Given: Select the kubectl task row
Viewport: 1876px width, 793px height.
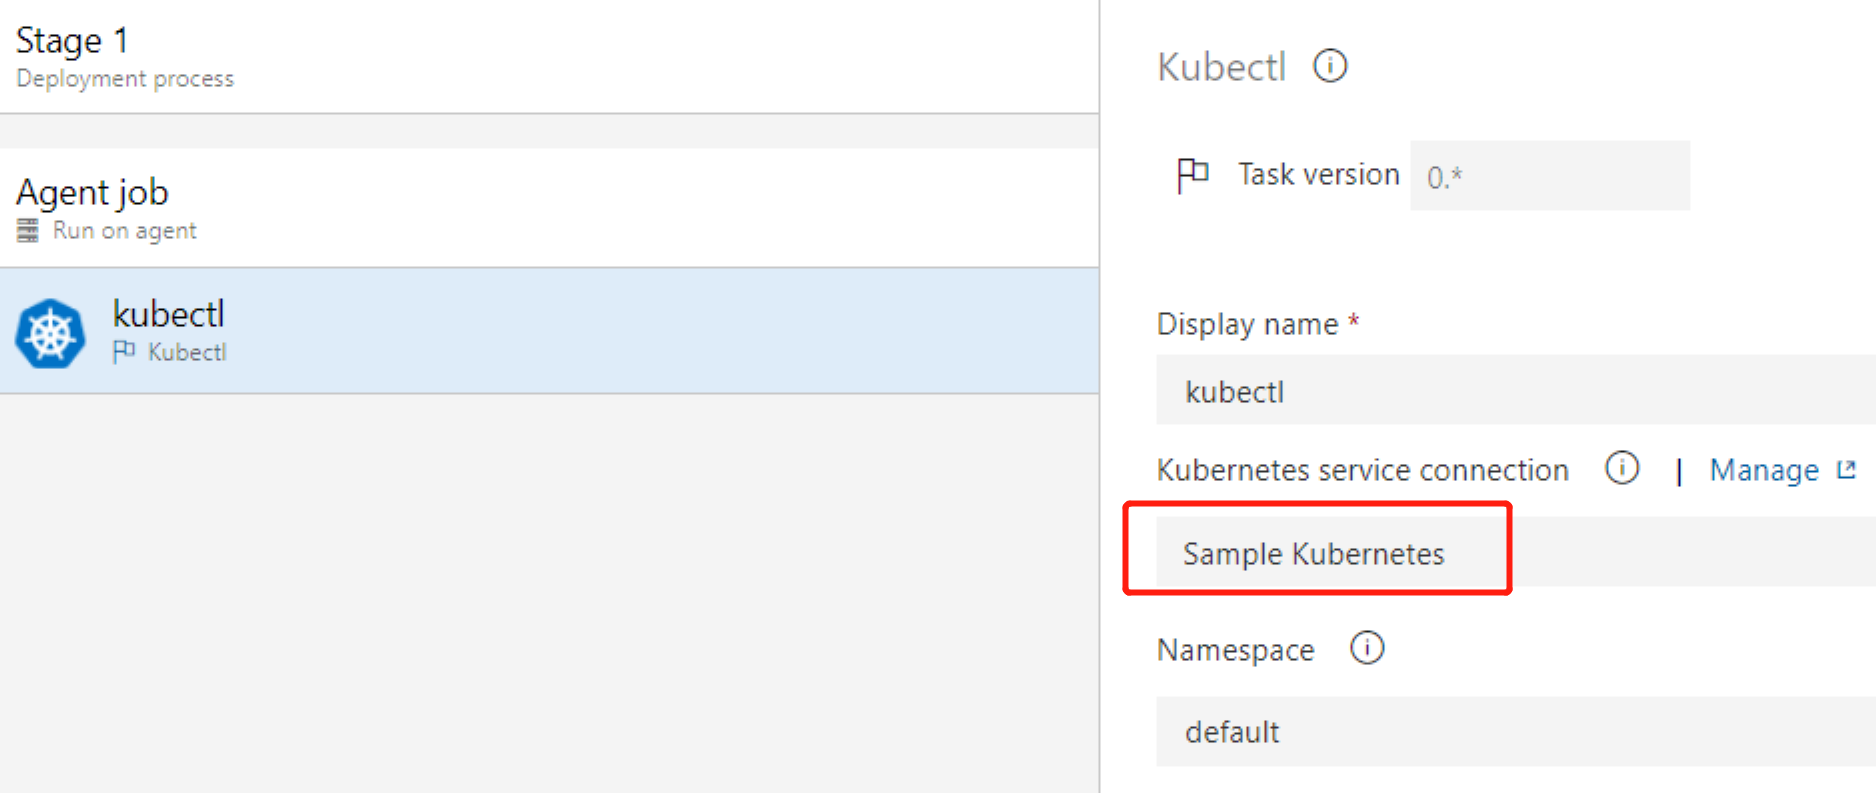Looking at the screenshot, I should click(549, 331).
